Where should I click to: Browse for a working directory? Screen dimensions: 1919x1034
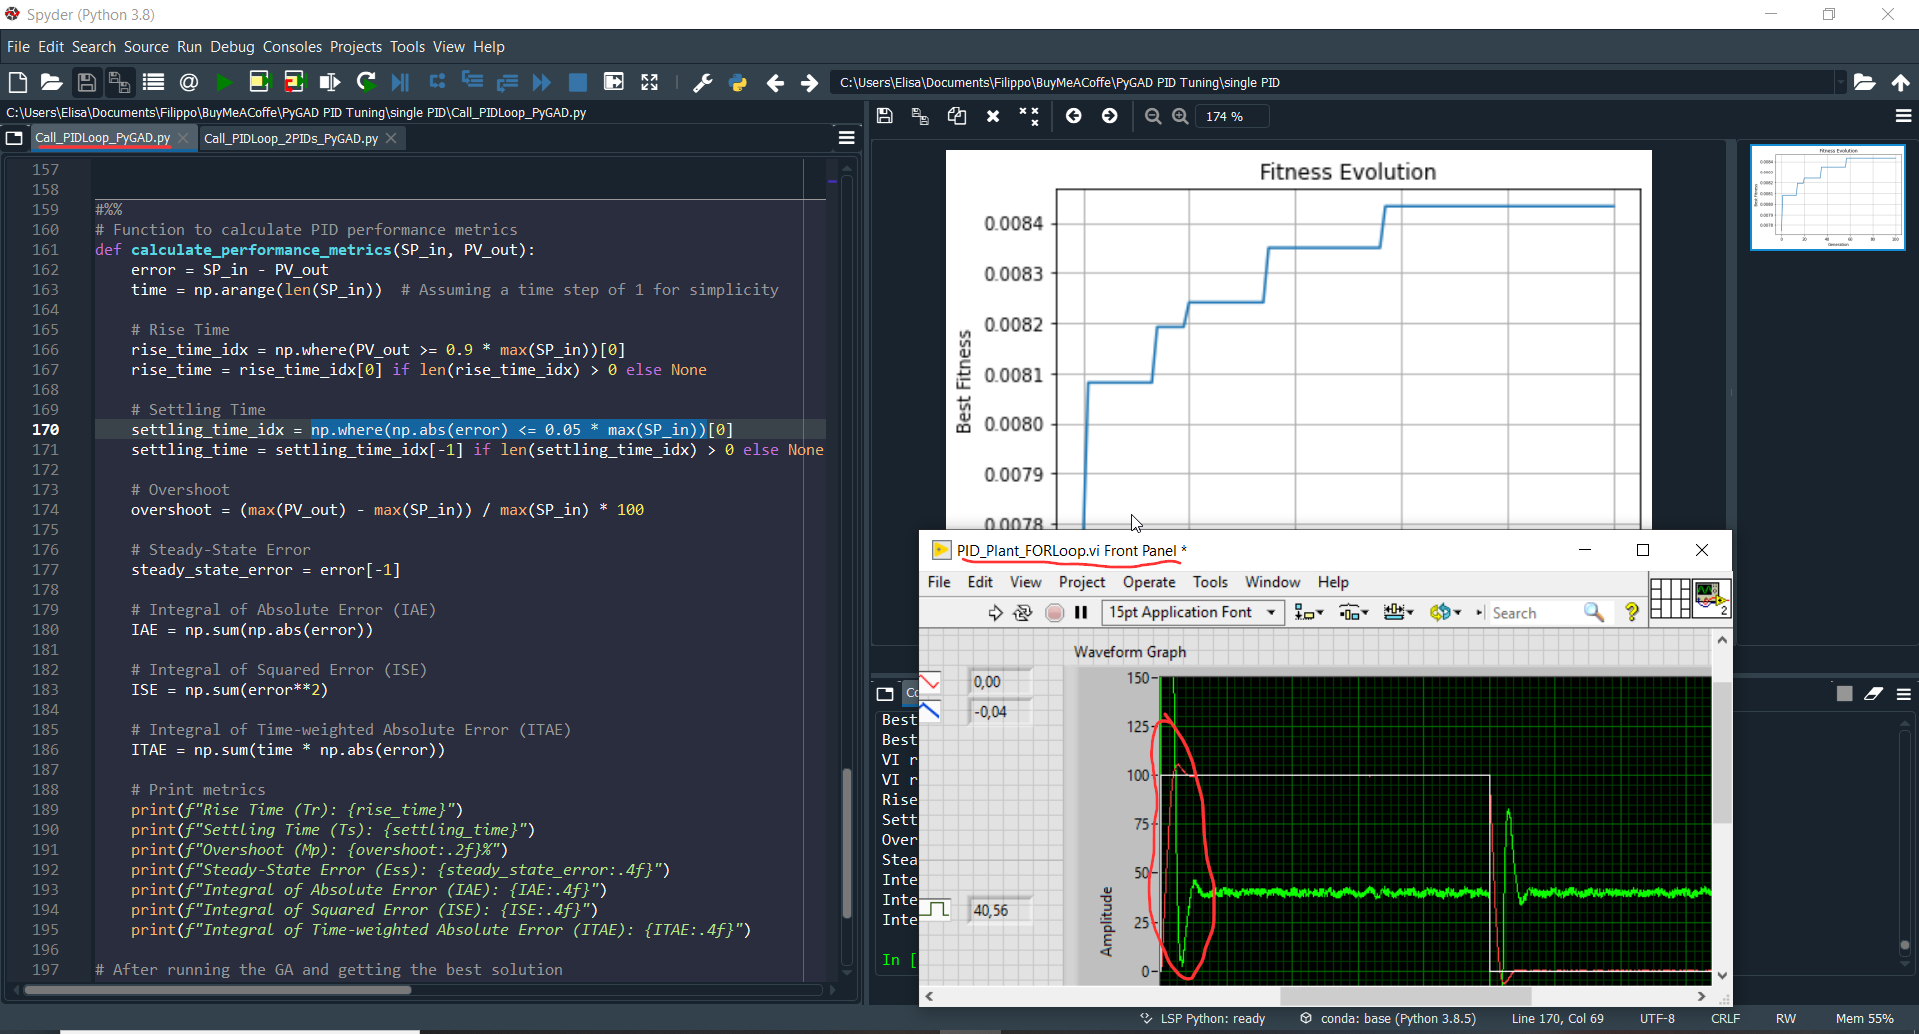(x=1864, y=82)
